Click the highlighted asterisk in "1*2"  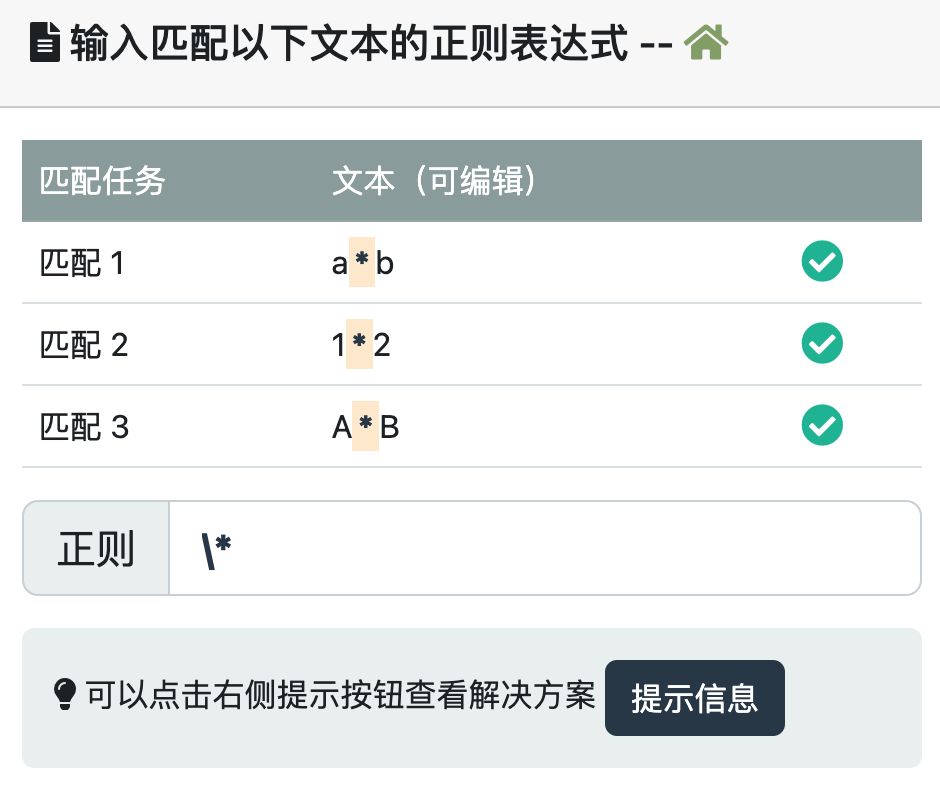[x=359, y=346]
